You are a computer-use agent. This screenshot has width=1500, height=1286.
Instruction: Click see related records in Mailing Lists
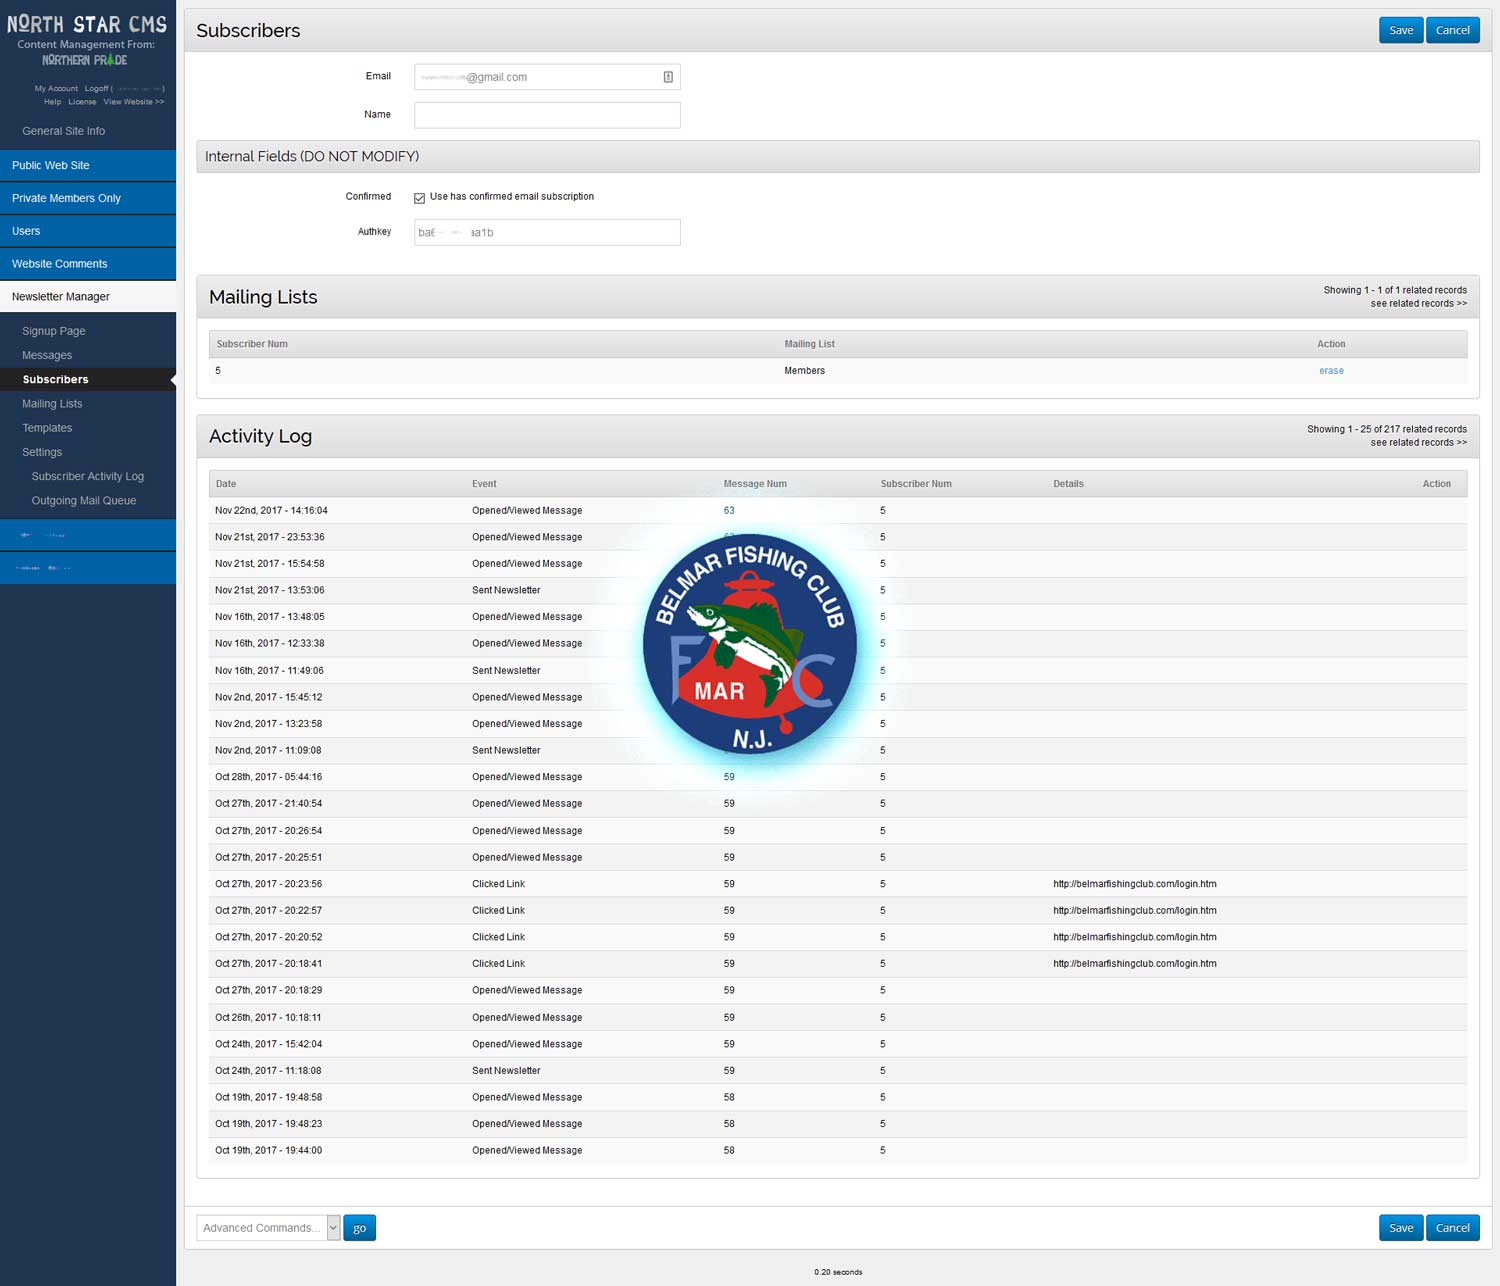pos(1418,303)
